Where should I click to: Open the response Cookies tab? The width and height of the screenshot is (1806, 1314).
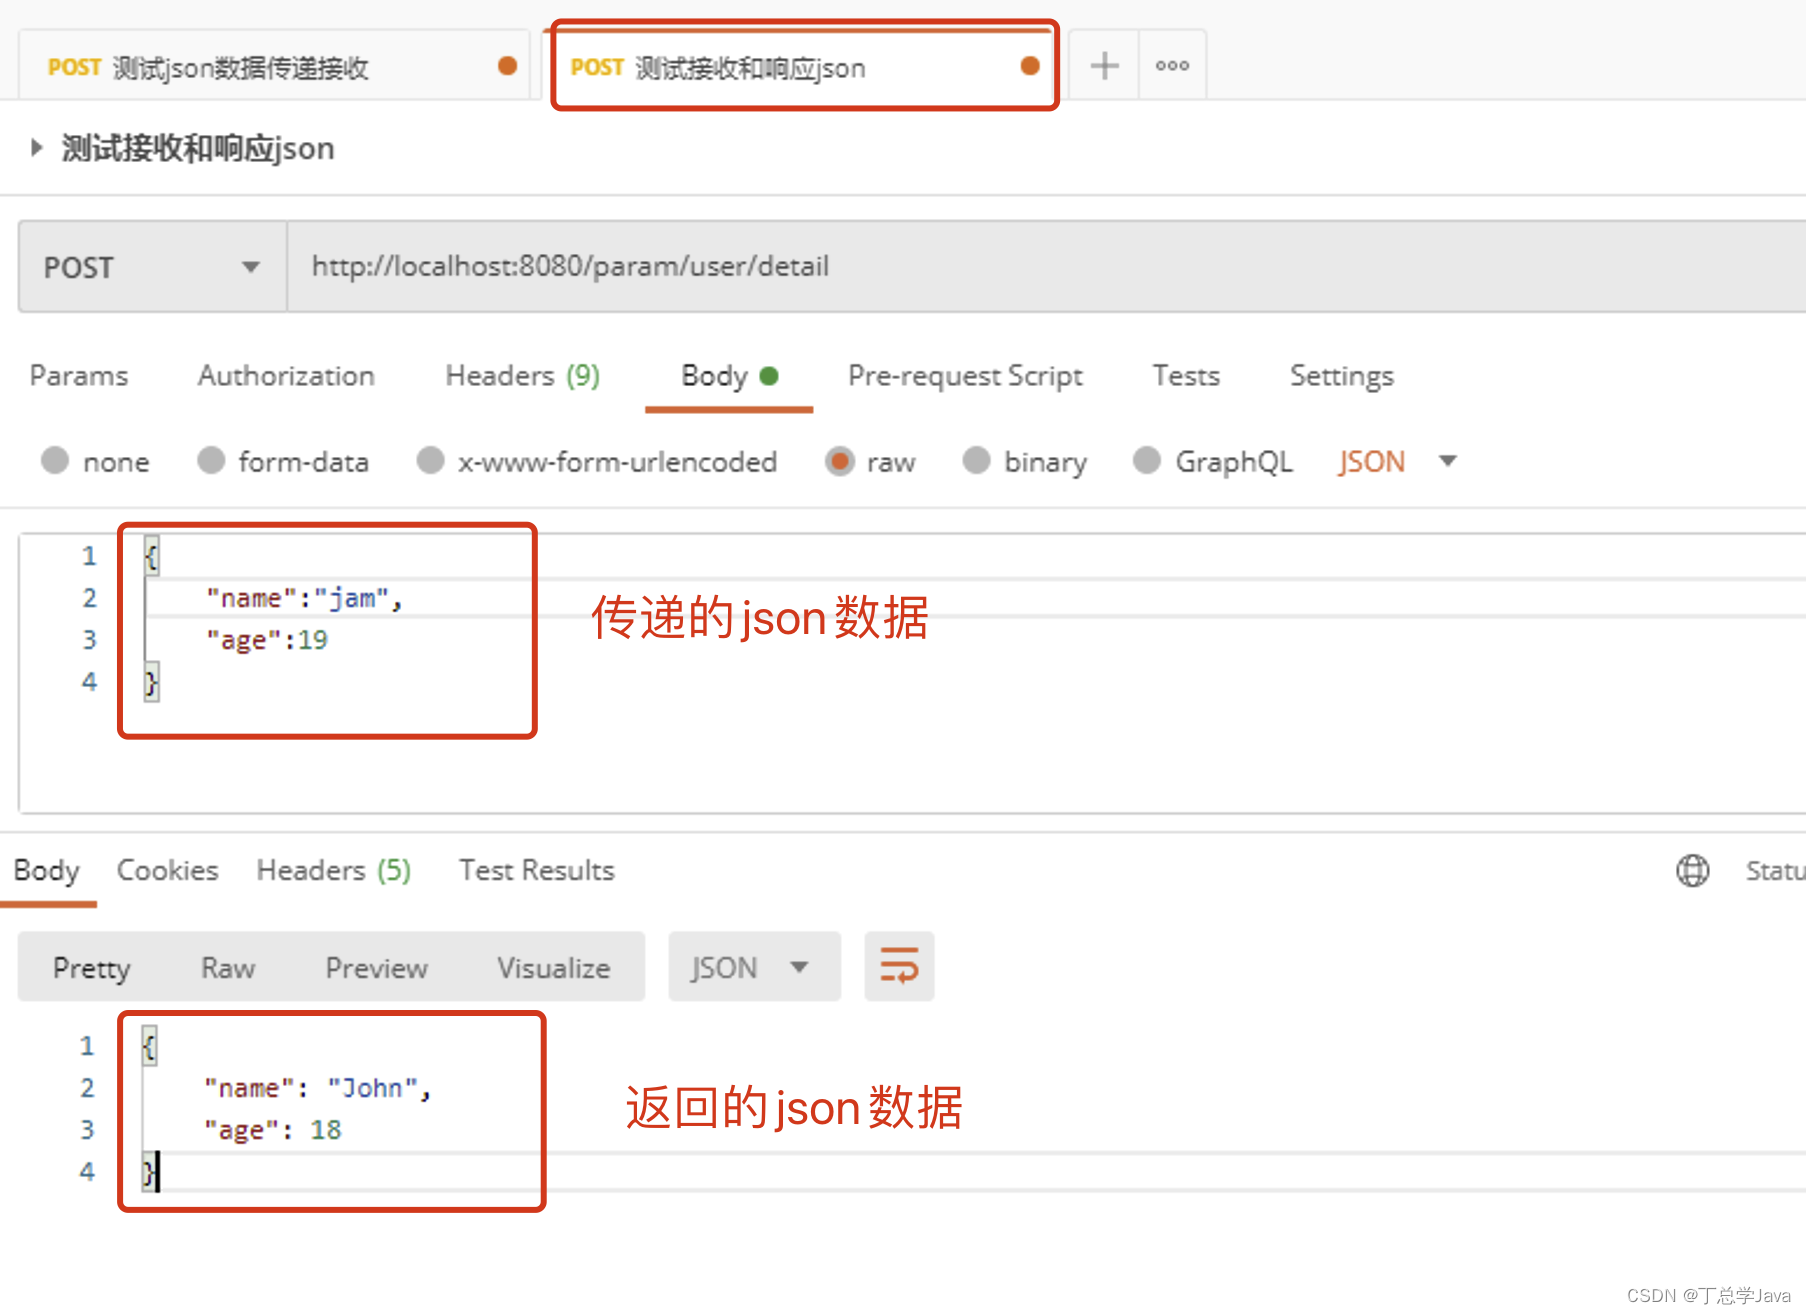(167, 870)
